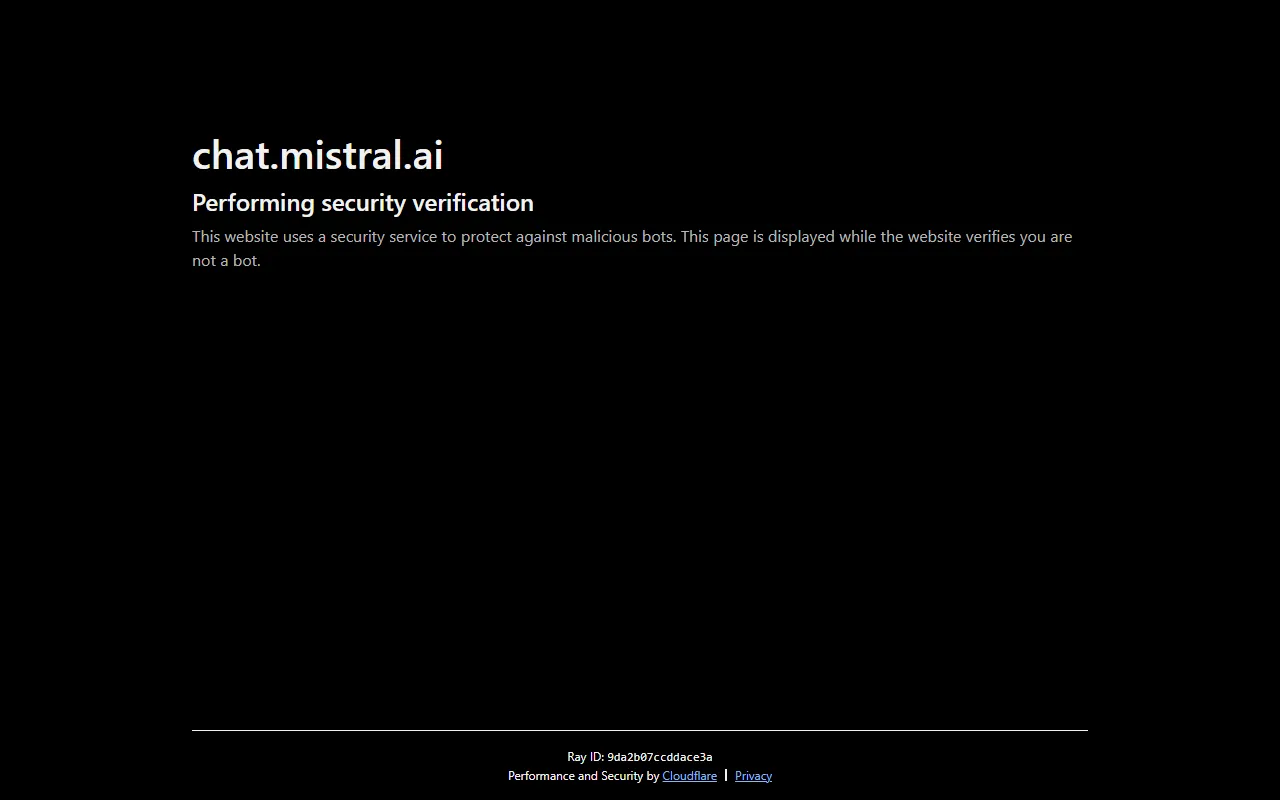Open the Privacy link in footer
The height and width of the screenshot is (800, 1280).
click(x=753, y=776)
